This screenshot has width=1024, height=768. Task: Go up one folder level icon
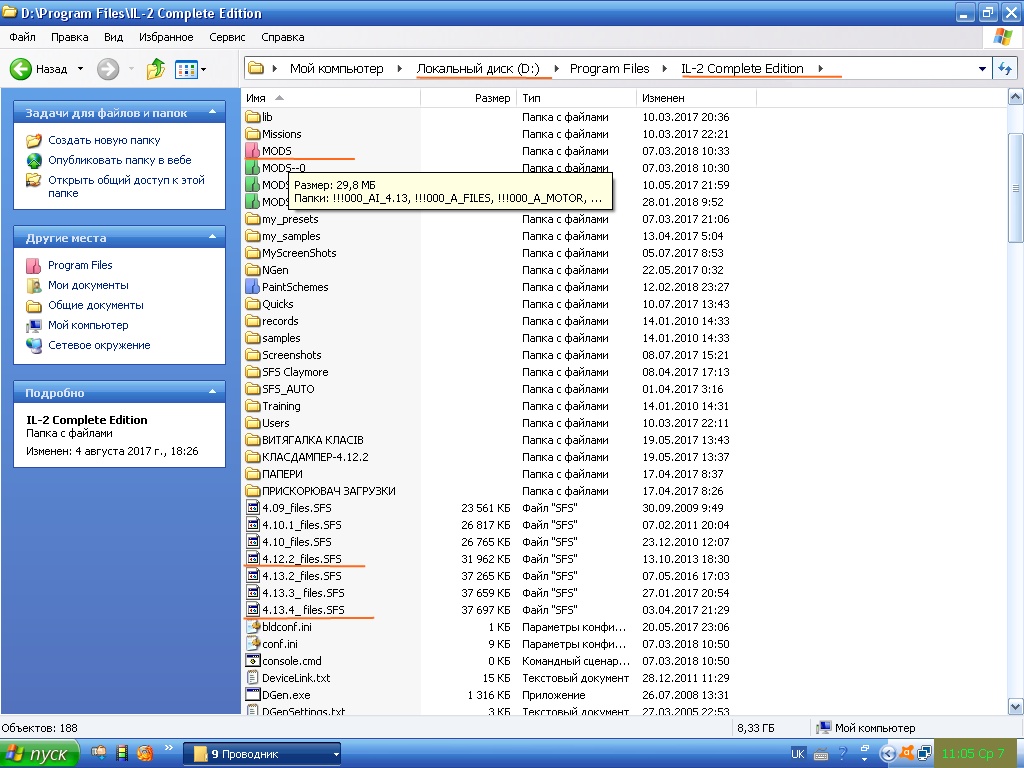[x=155, y=69]
